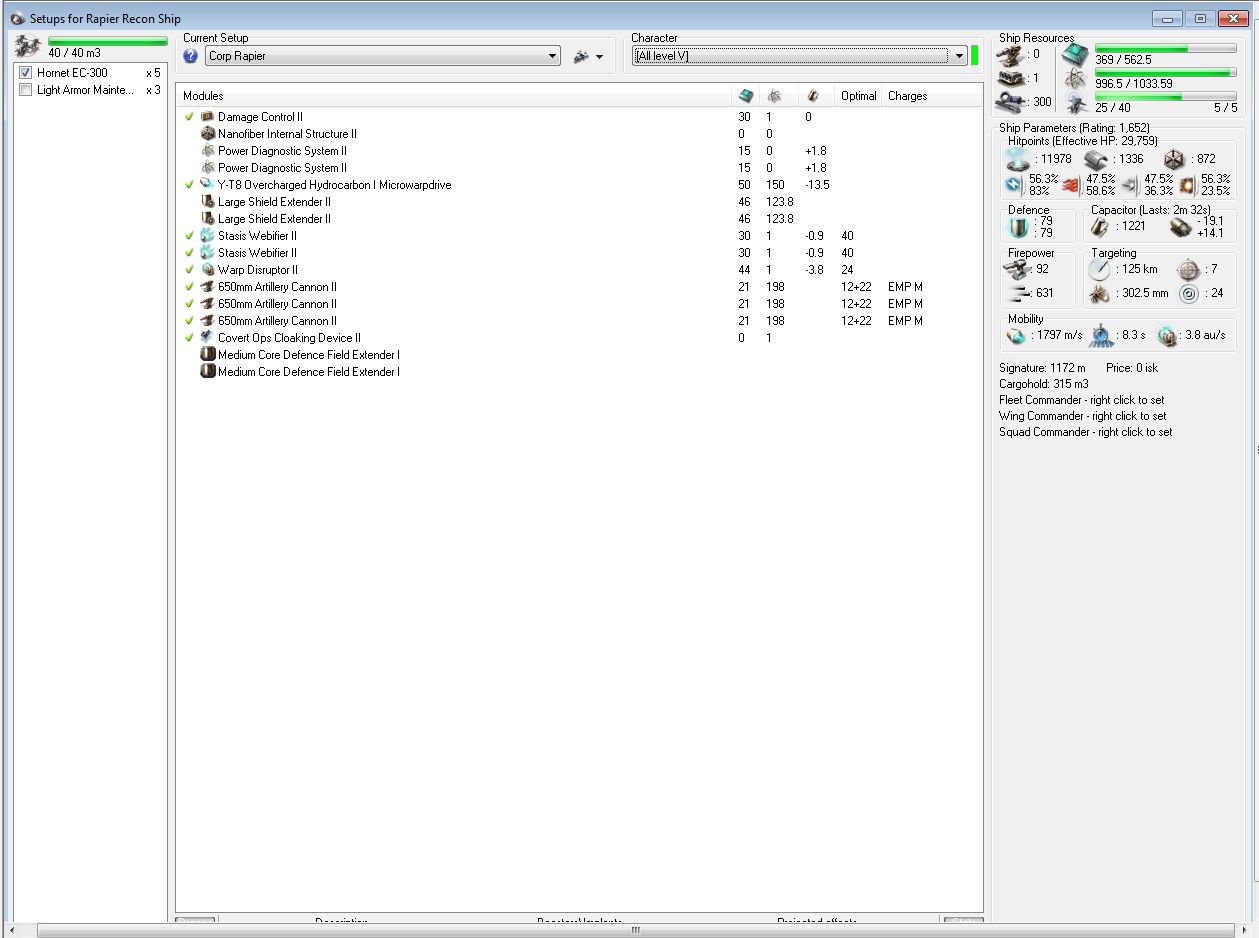This screenshot has height=938, width=1259.
Task: Click the blue help icon beside Current Setup
Action: (x=191, y=57)
